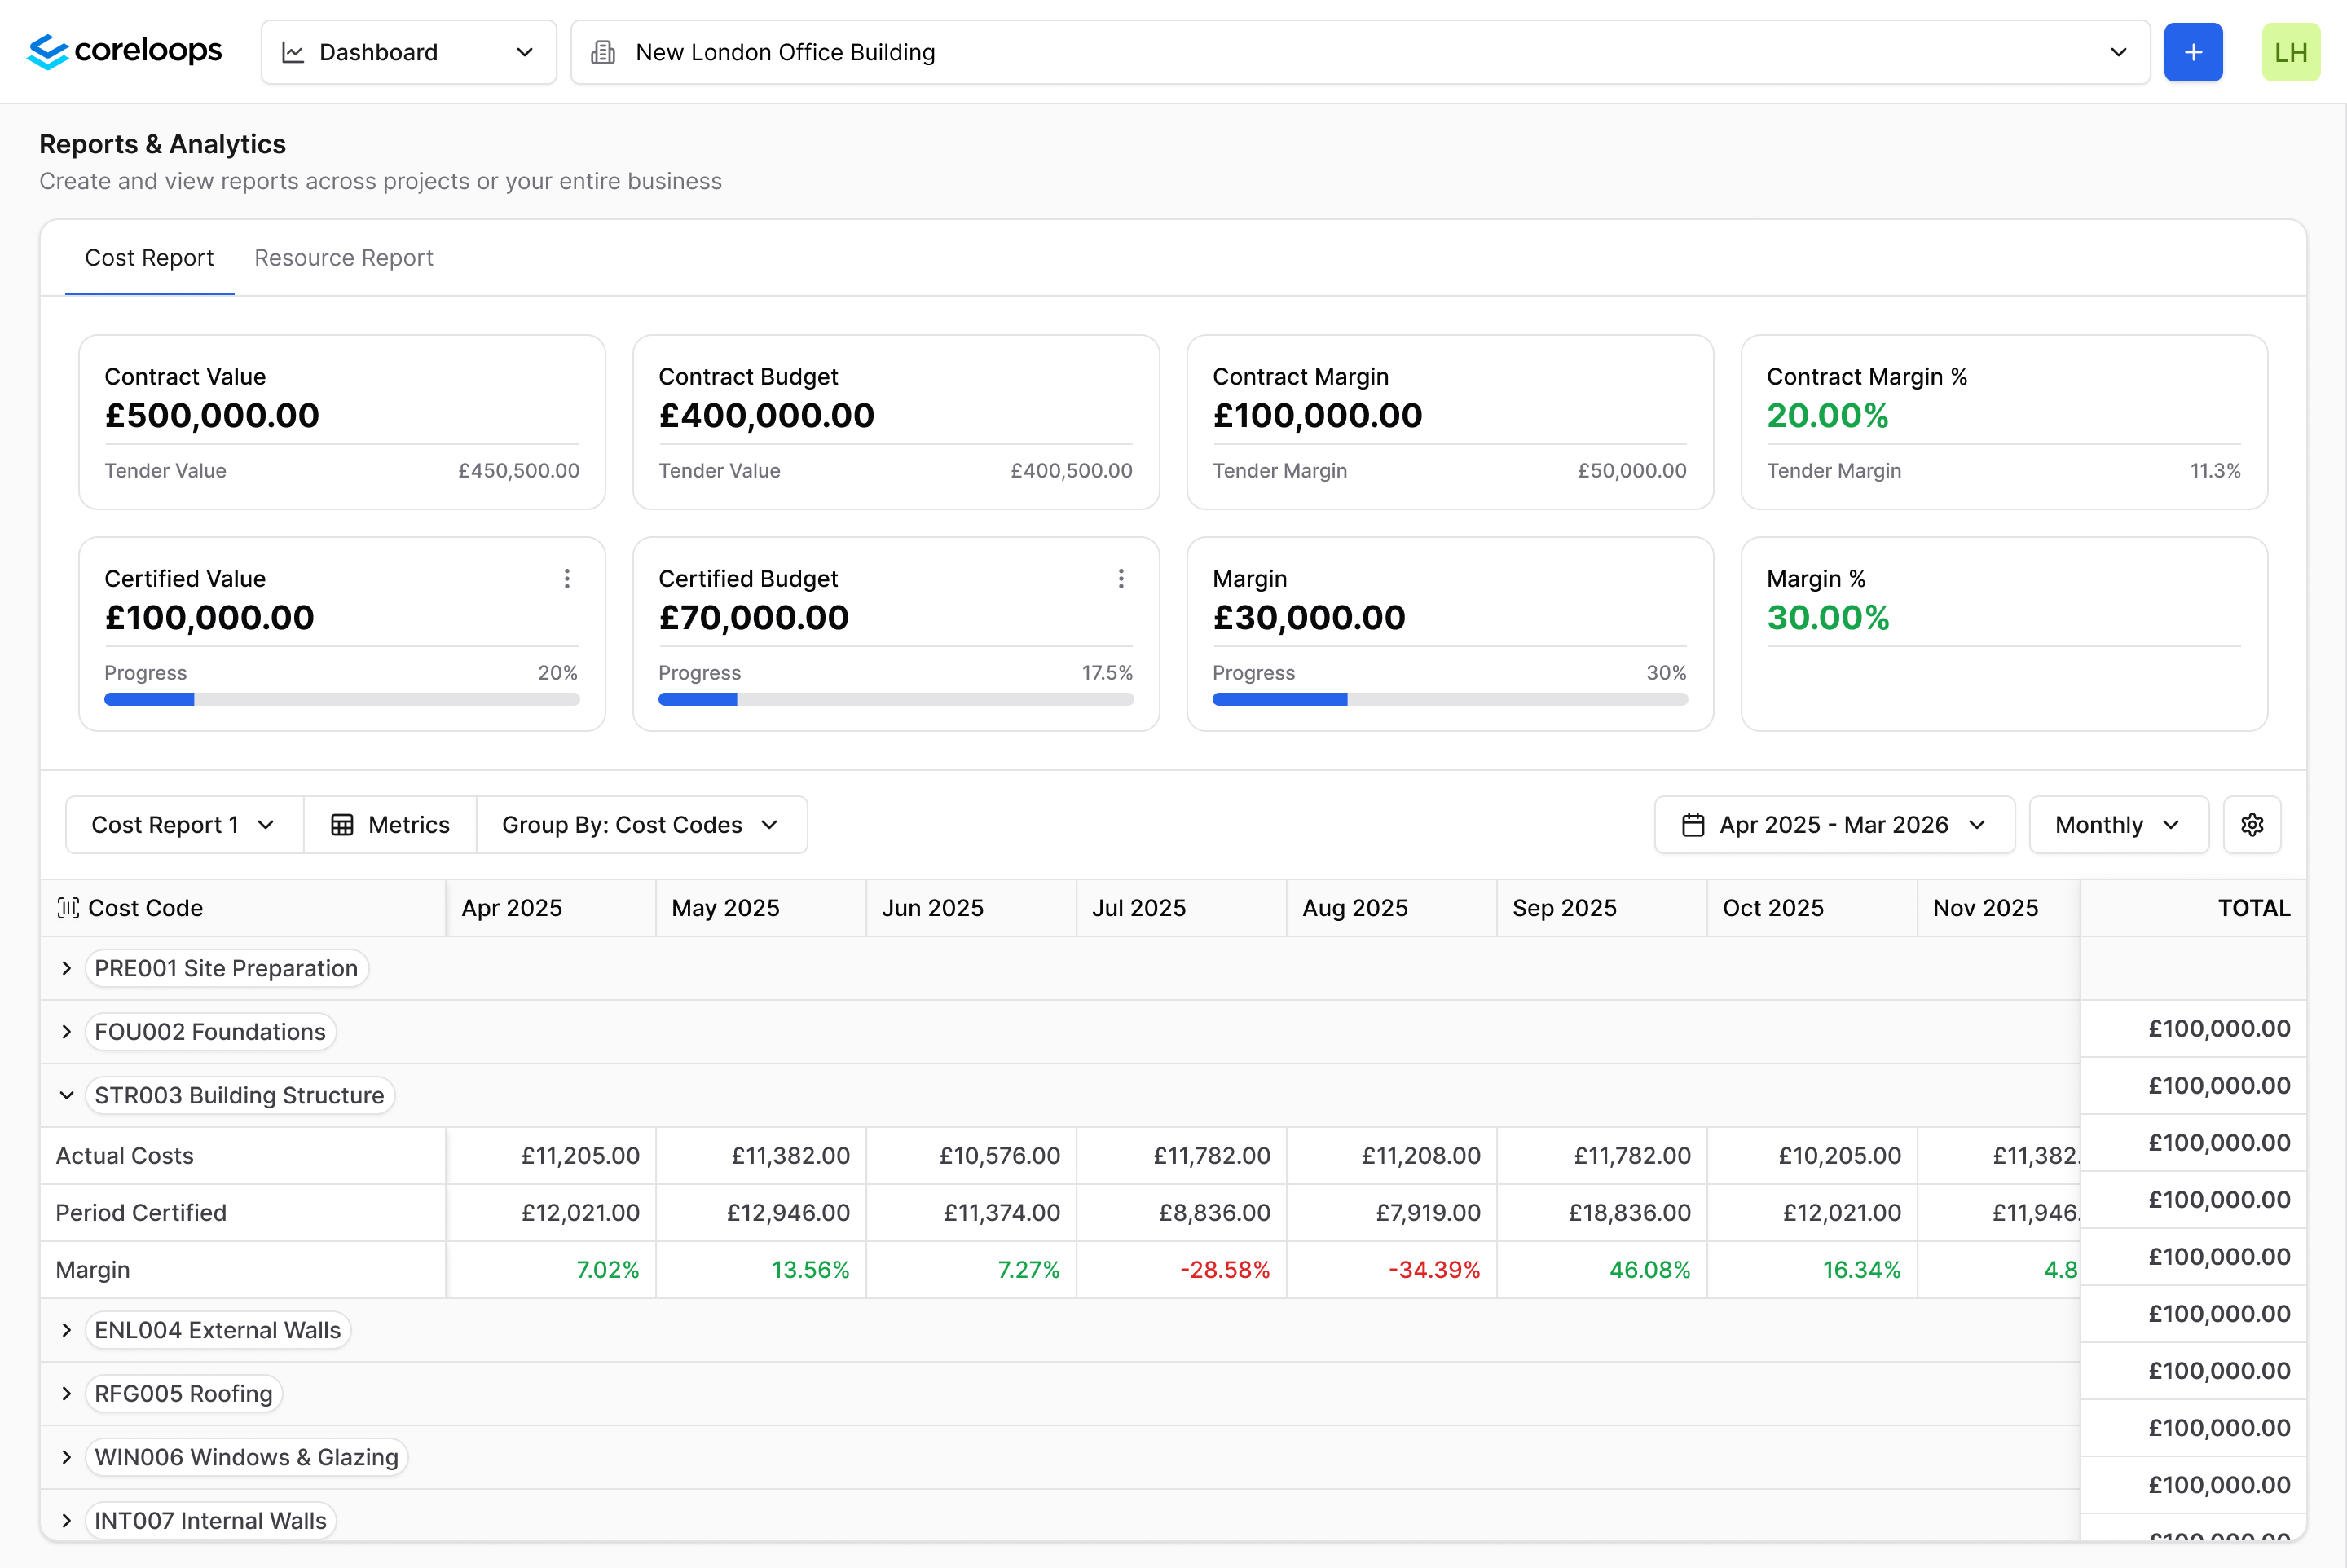Select the Cost Report tab
Viewport: 2347px width, 1568px height.
point(149,258)
